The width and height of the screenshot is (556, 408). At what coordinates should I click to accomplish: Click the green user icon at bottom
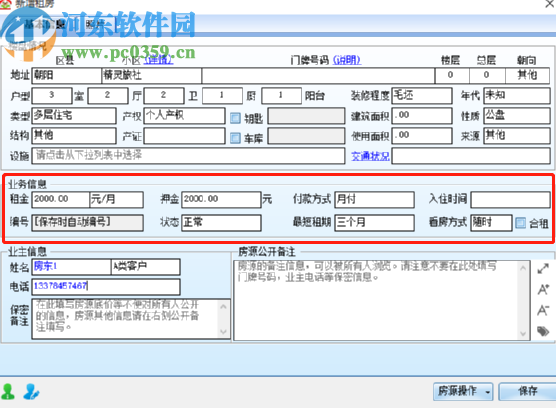pos(8,392)
